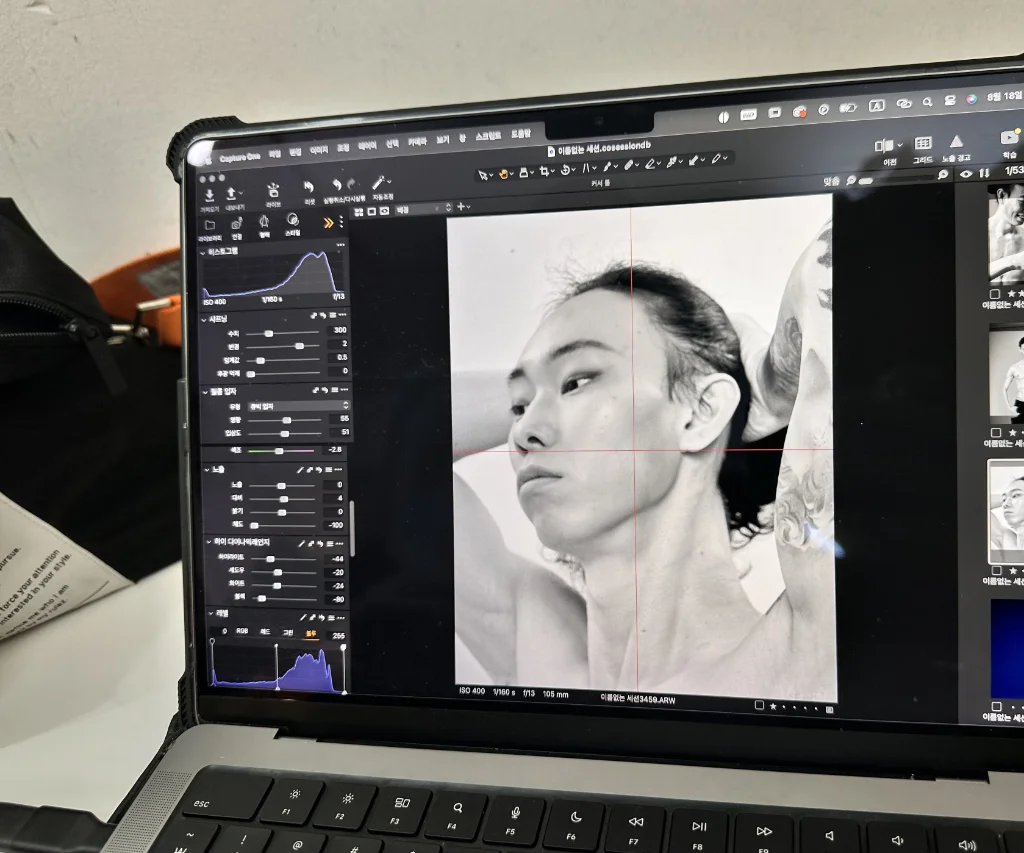1024x853 pixels.
Task: Open the 학습 learn icon
Action: pos(1010,138)
